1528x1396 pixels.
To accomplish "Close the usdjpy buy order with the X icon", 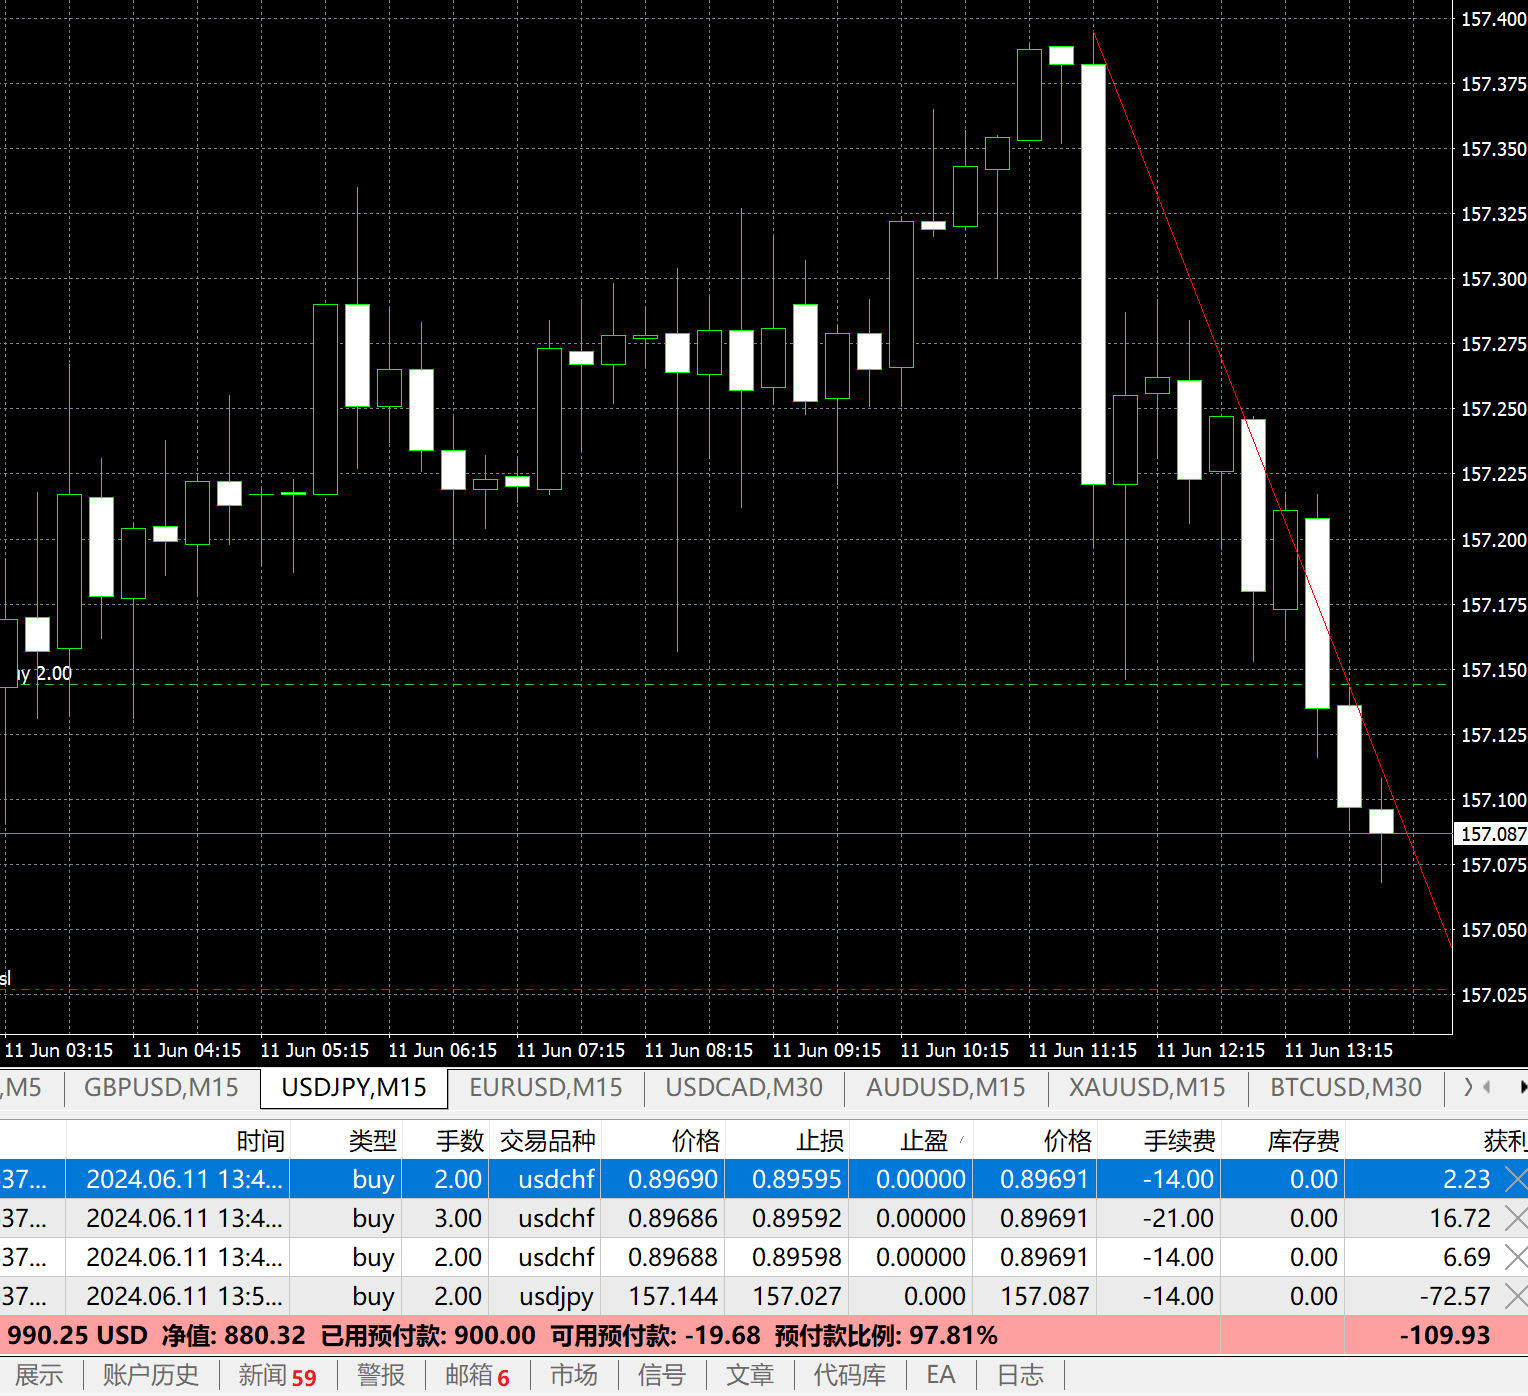I will [x=1516, y=1296].
